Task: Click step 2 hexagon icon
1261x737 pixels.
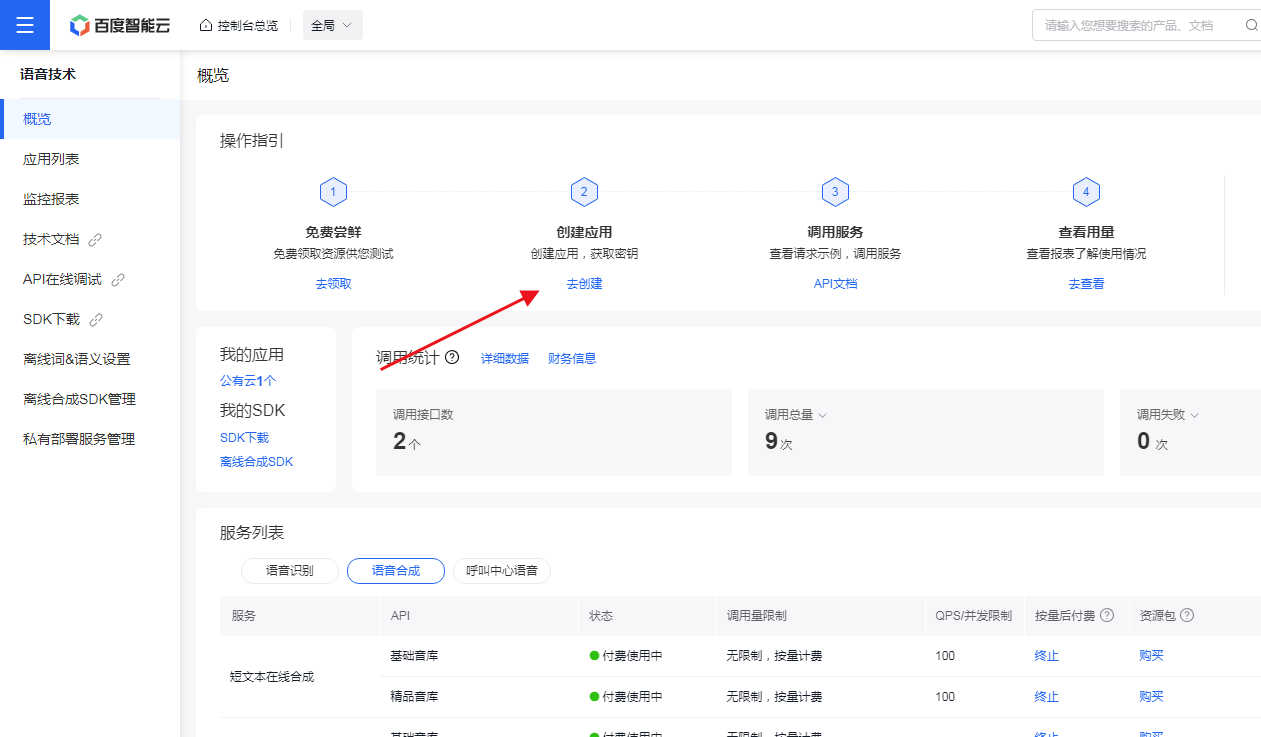Action: pos(584,191)
